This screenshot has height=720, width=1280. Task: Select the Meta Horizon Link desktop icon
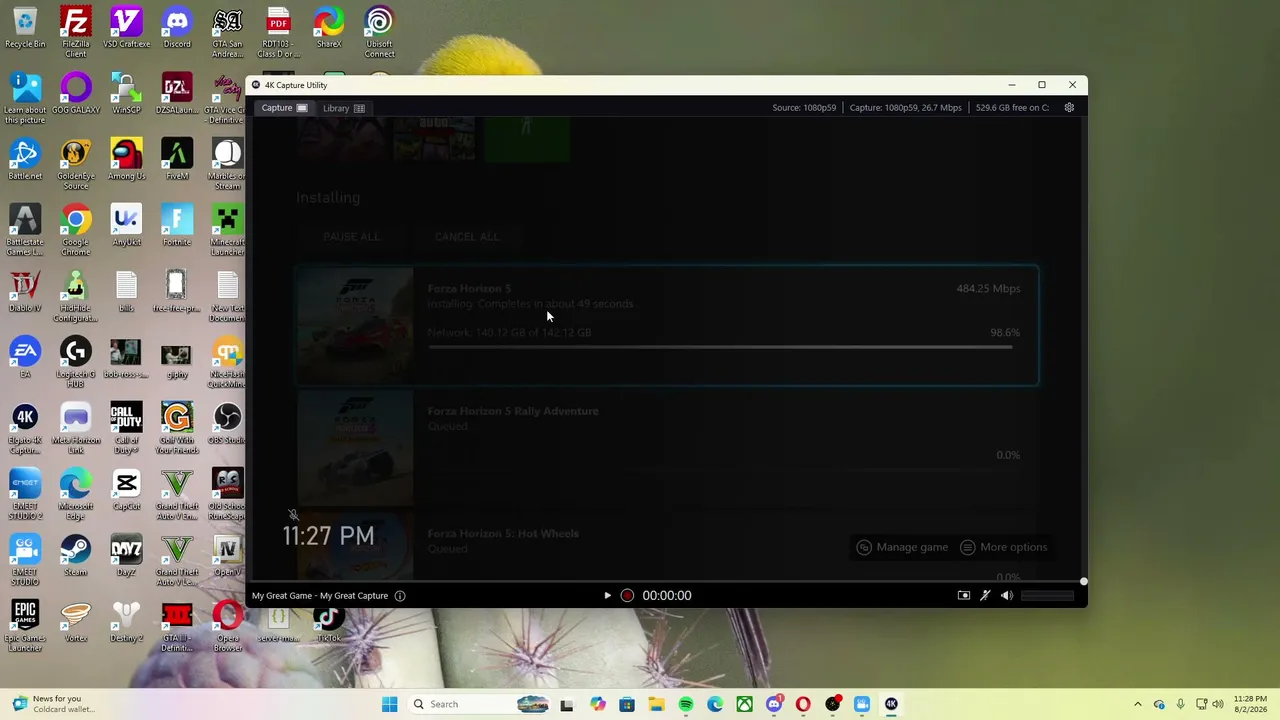click(x=76, y=428)
